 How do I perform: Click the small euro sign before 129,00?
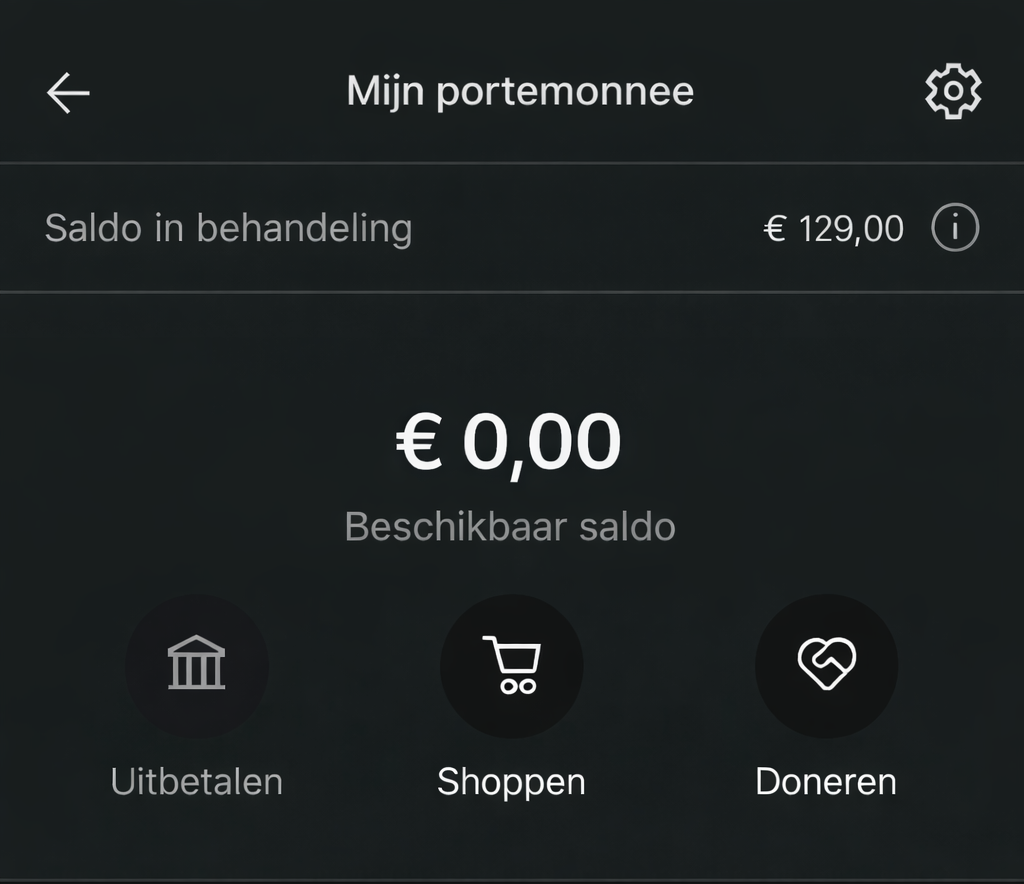(x=775, y=230)
